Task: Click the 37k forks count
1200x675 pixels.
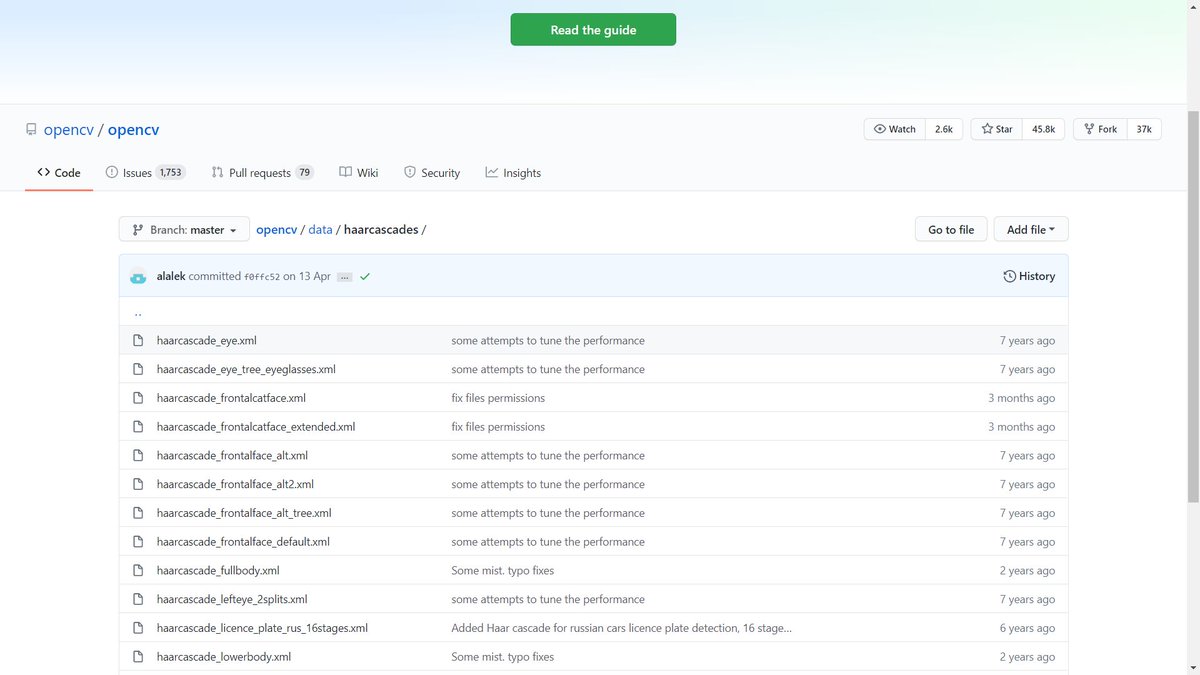Action: pos(1144,129)
